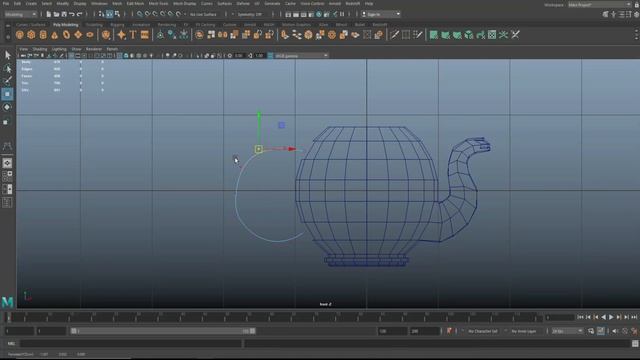Screen dimensions: 640x360
Task: Open the Edit Mesh menu
Action: 135,4
